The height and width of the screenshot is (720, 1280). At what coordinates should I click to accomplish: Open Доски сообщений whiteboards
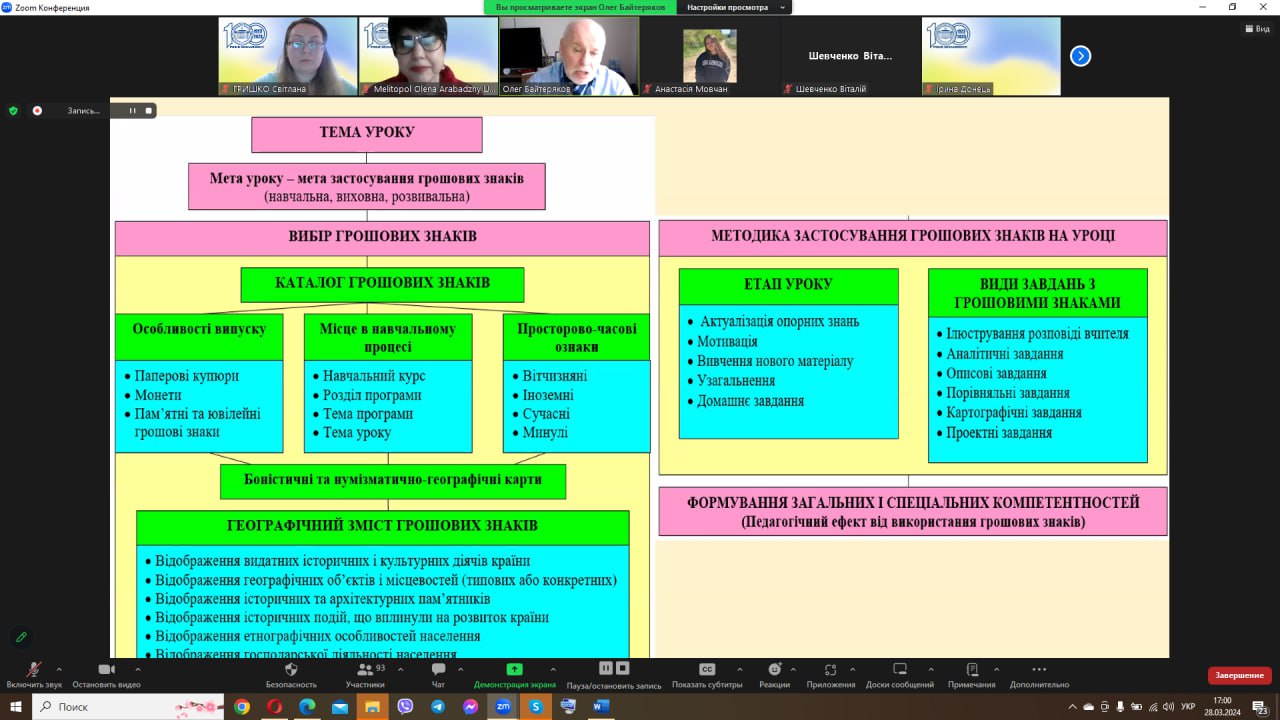(900, 670)
